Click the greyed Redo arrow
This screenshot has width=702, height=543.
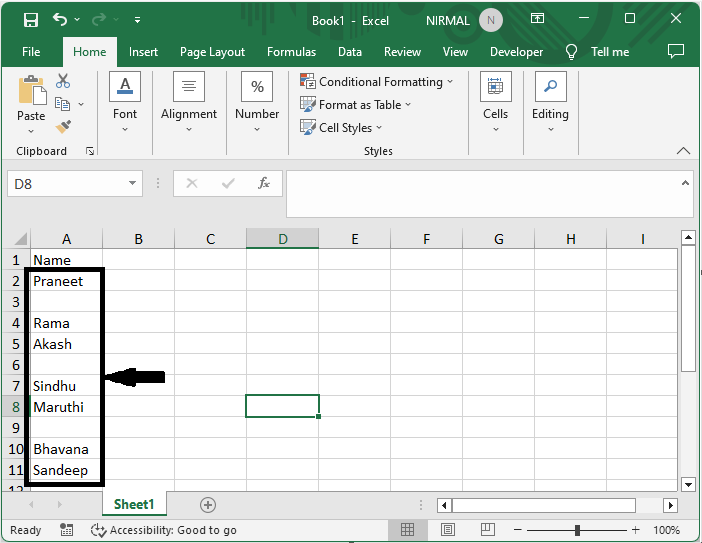(x=99, y=20)
